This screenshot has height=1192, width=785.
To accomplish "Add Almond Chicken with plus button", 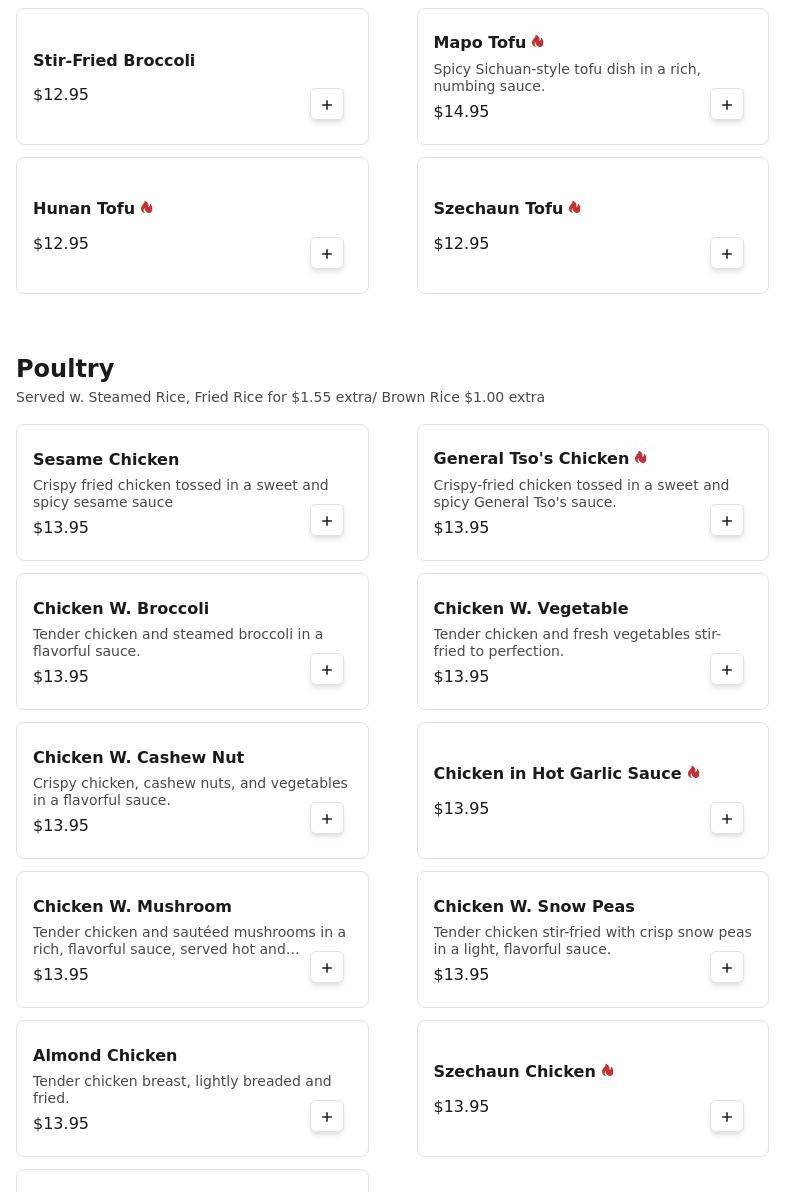I will (x=327, y=1117).
